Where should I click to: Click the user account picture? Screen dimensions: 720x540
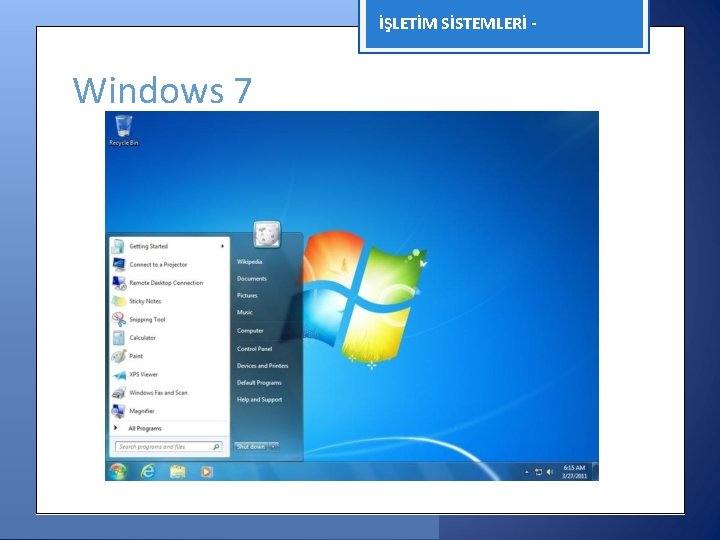coord(267,235)
